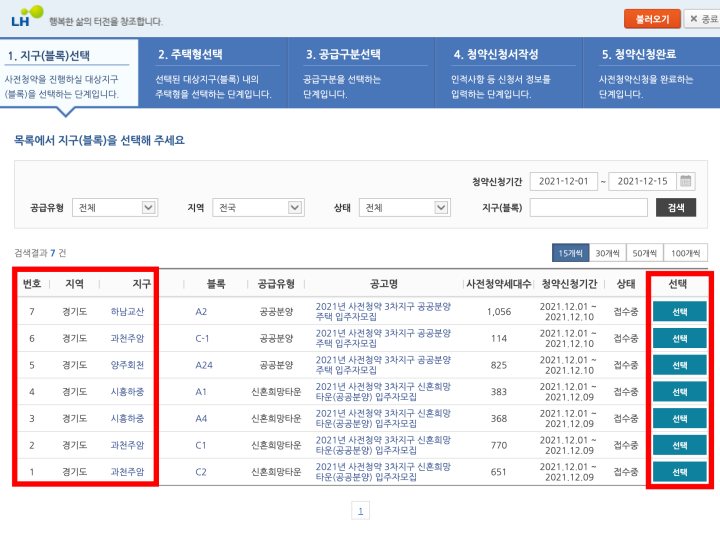Click the 공급유형 column header
720x535 pixels.
click(x=276, y=284)
